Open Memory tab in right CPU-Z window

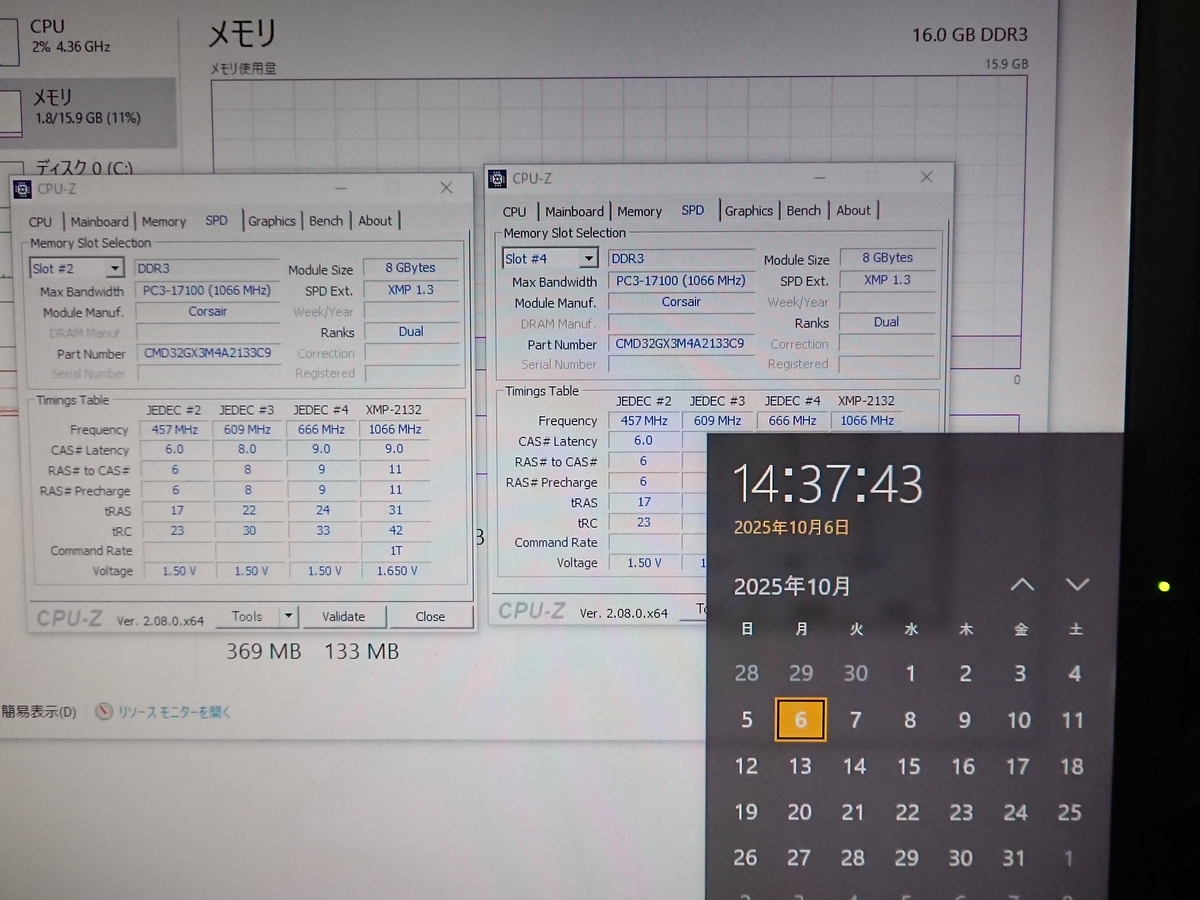click(639, 212)
